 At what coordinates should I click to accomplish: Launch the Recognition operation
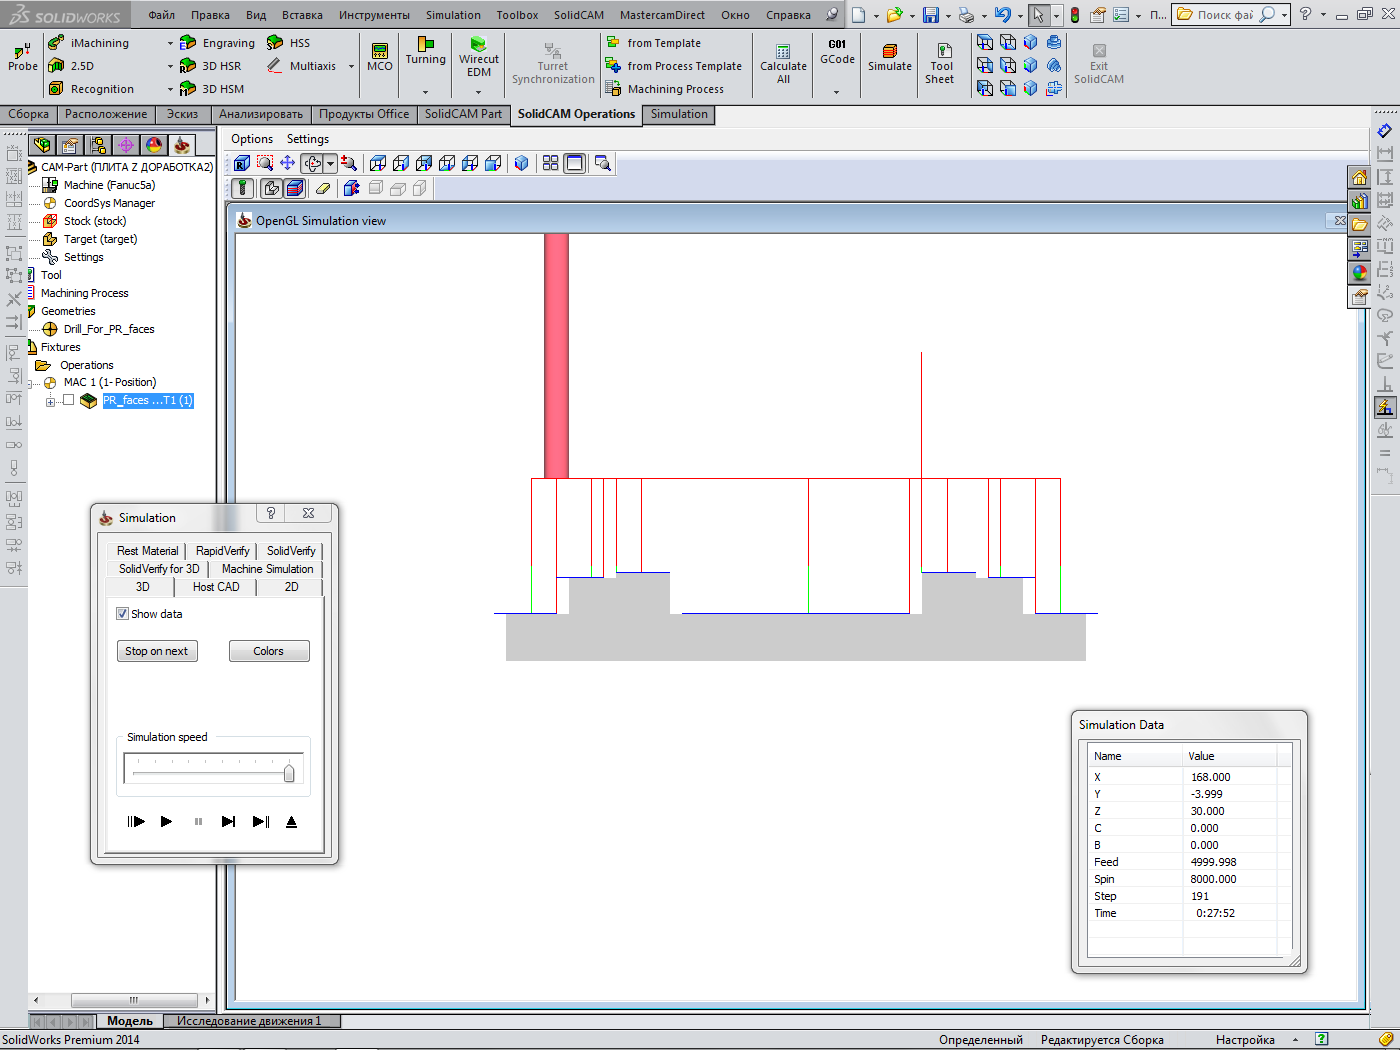(91, 89)
